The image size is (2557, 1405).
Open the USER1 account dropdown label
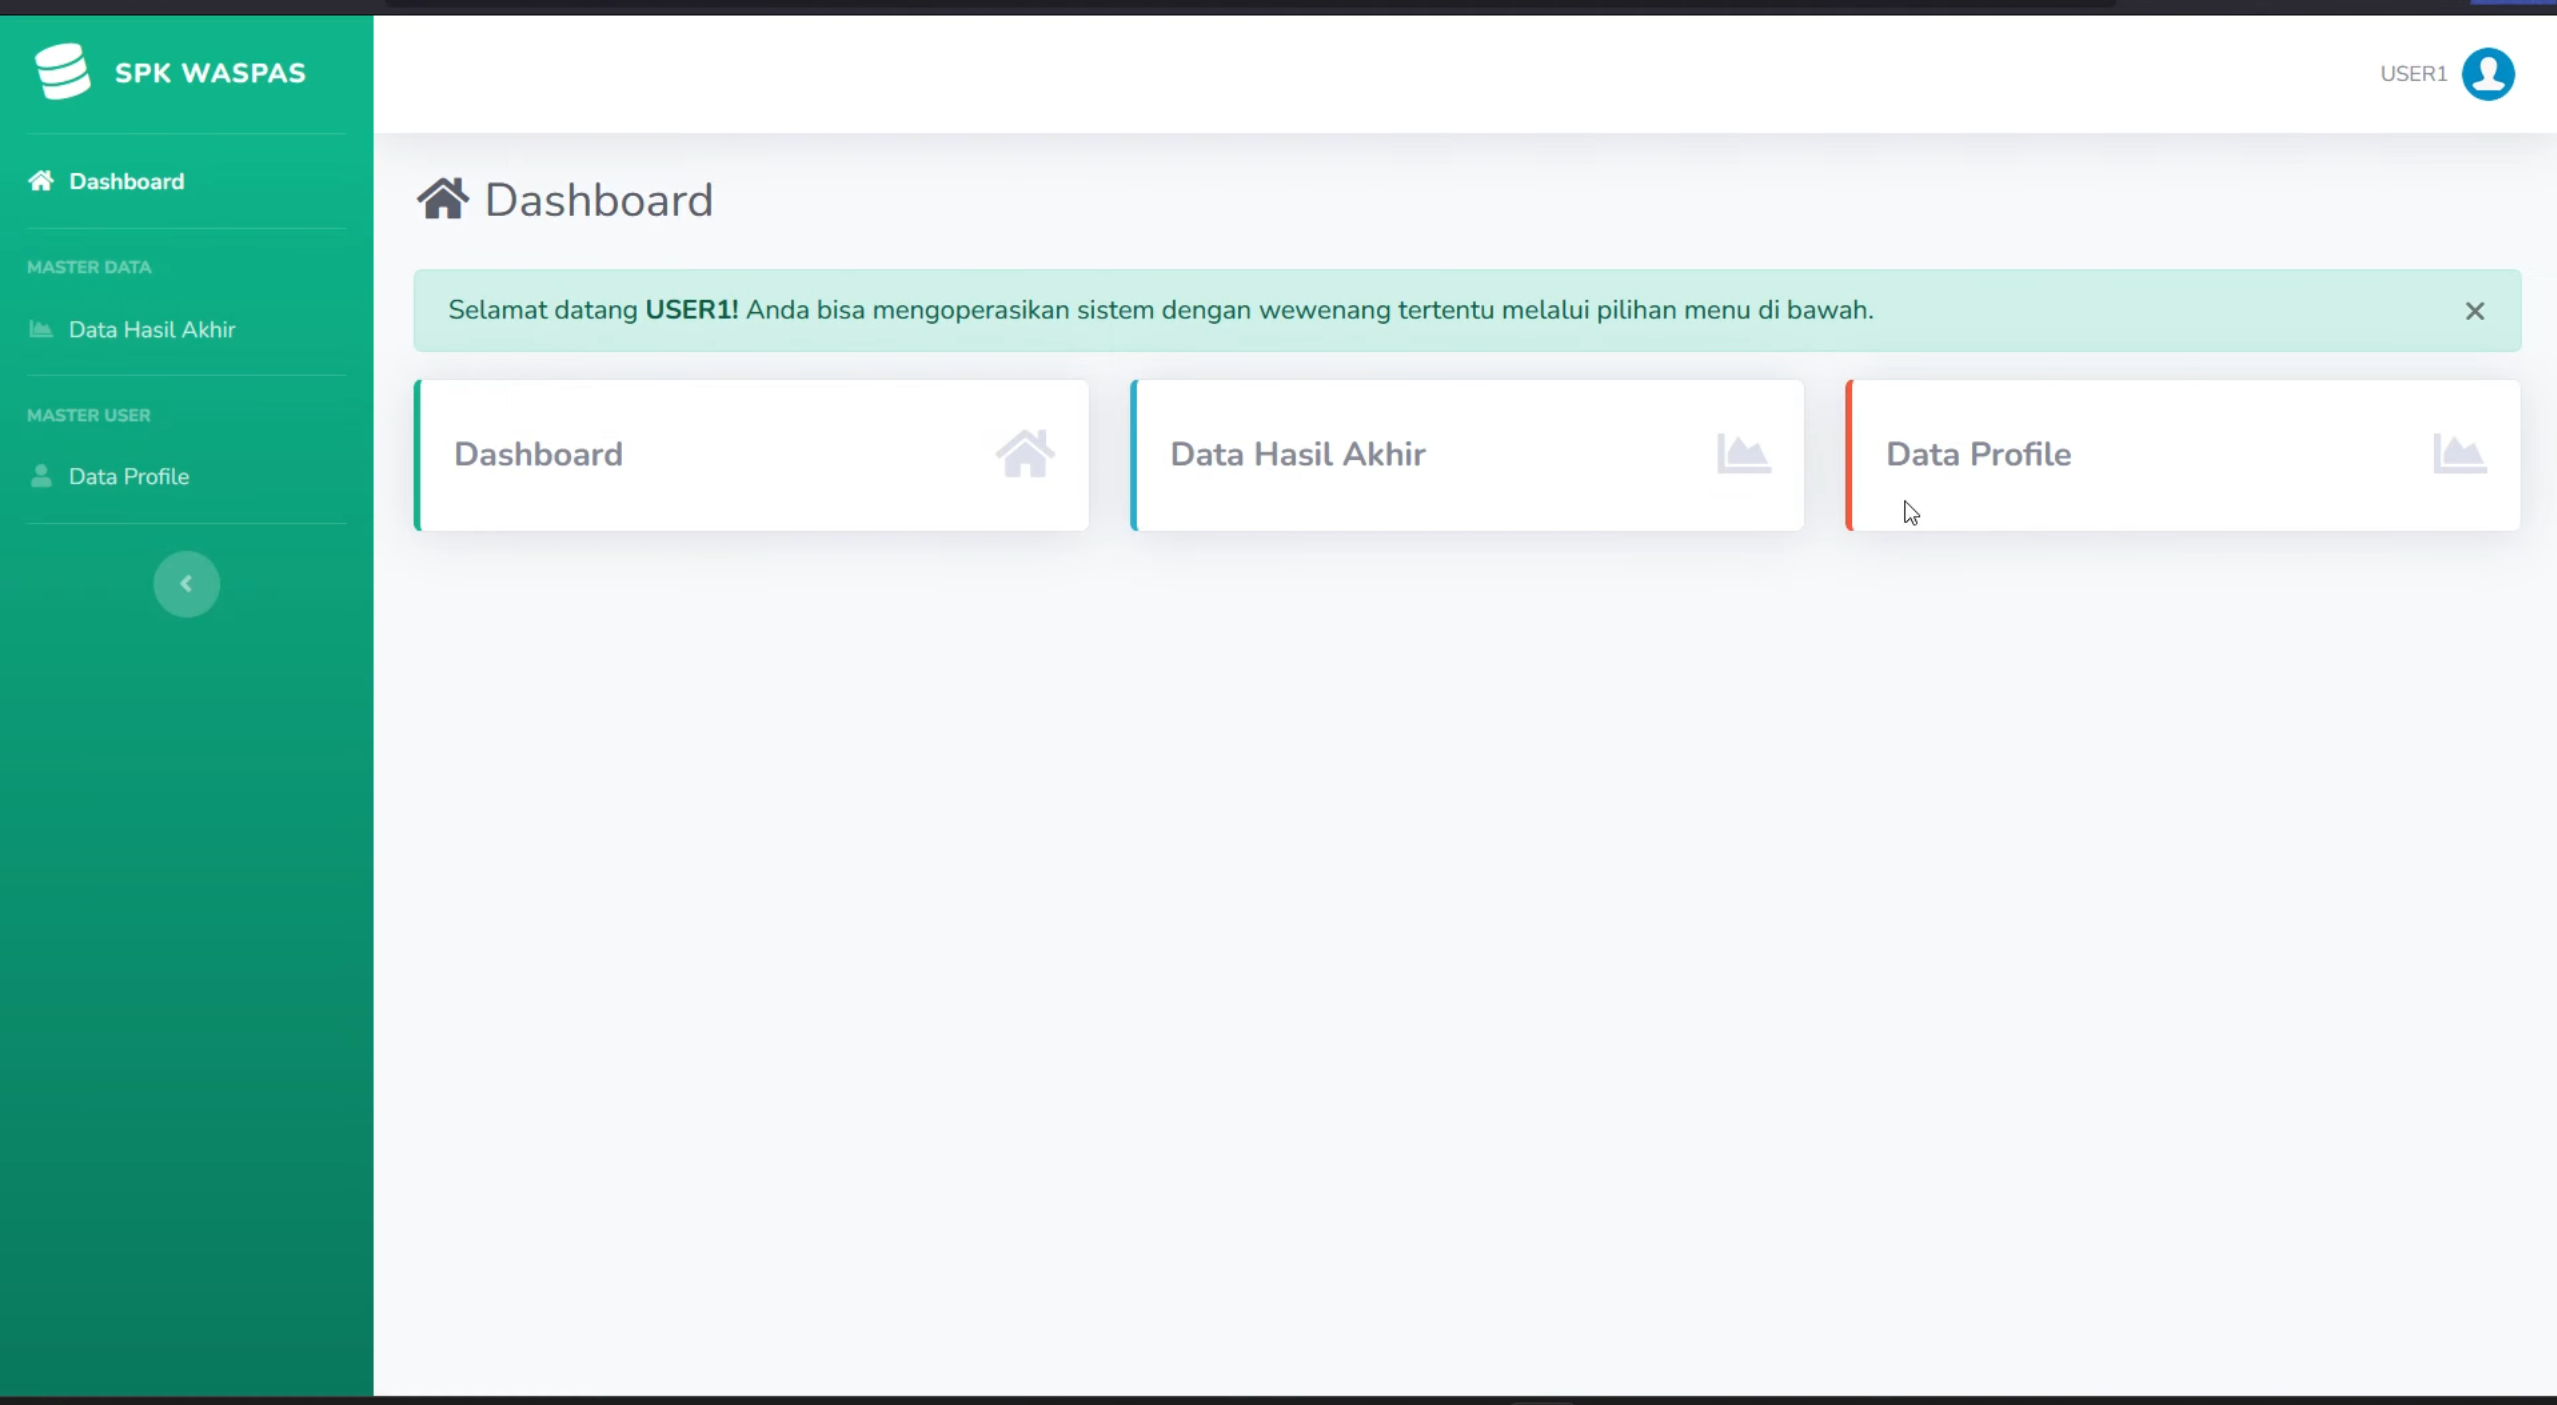[x=2413, y=74]
